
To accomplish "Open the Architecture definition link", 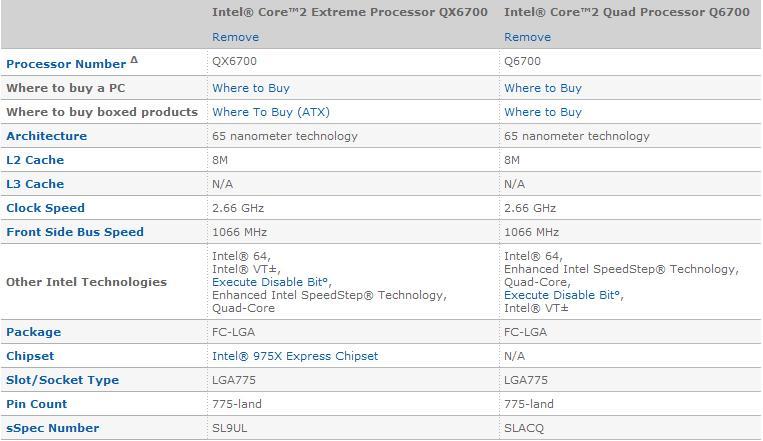I will point(47,136).
